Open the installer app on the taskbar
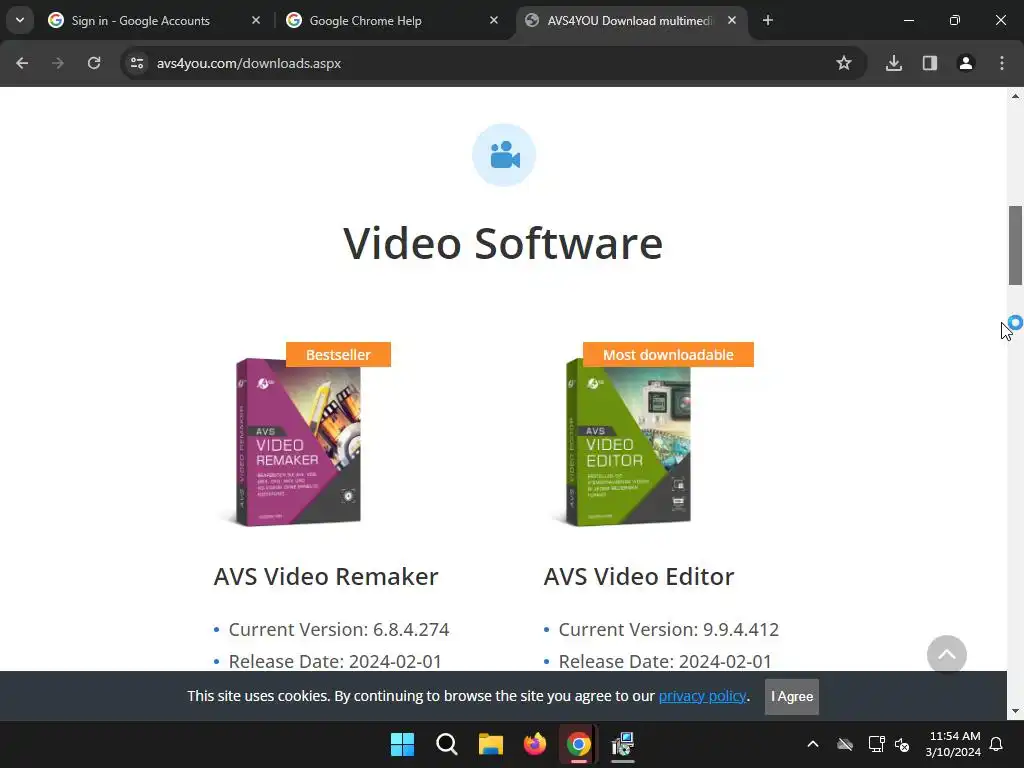Screen dimensions: 1024x768 pos(623,744)
